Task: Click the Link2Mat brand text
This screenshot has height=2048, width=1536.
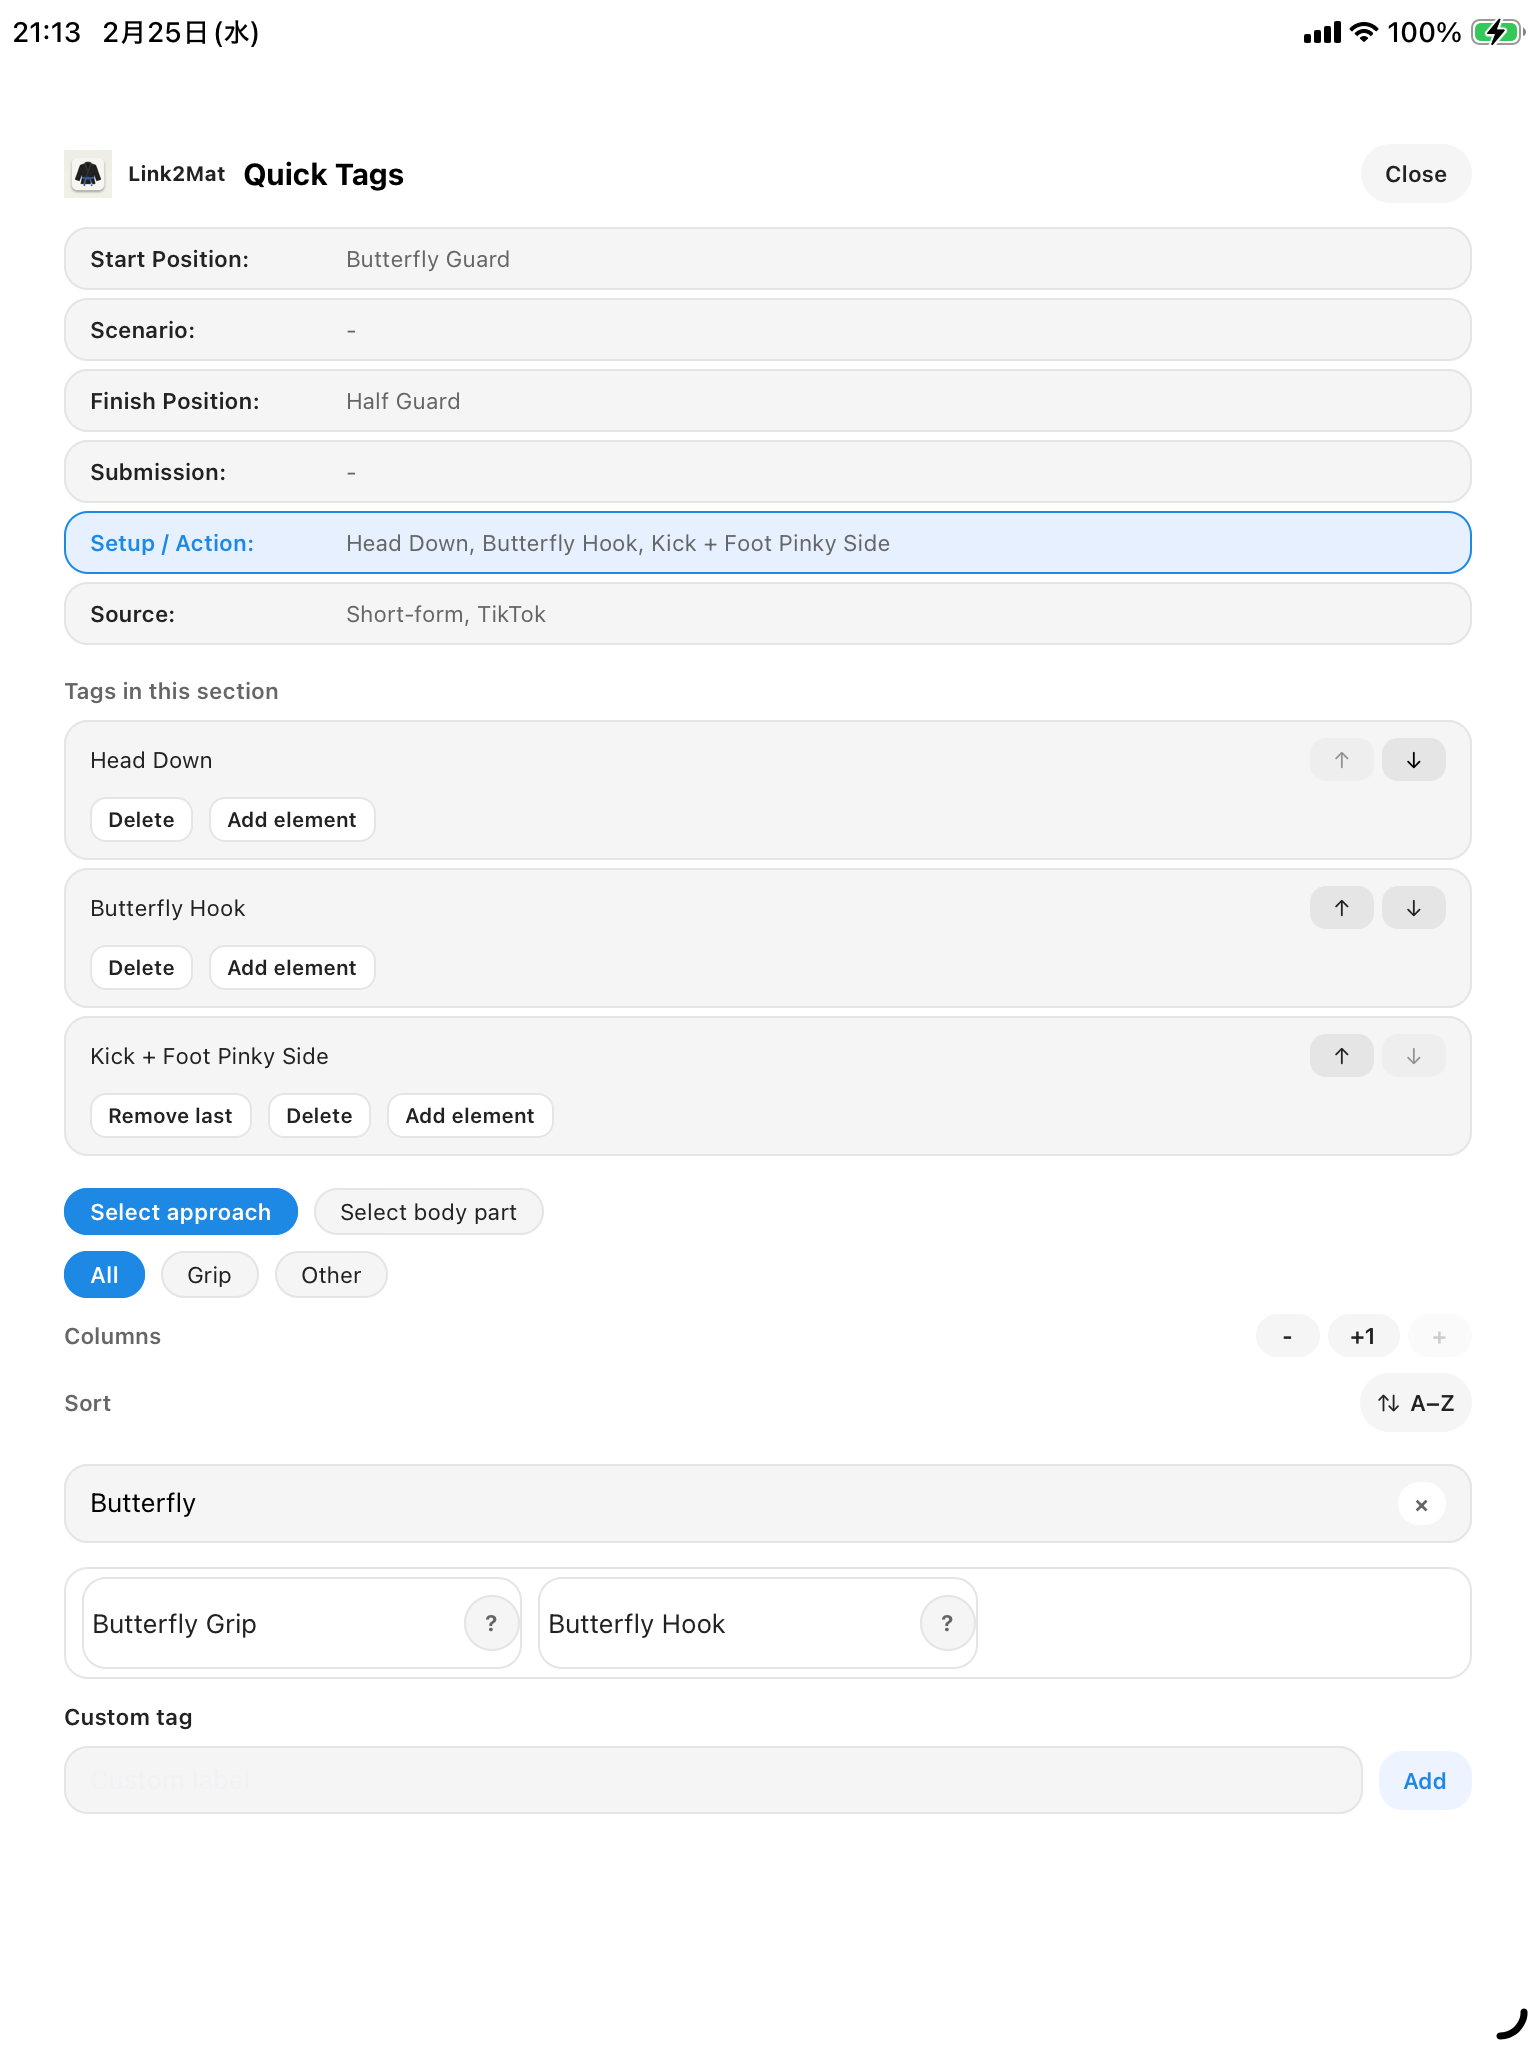Action: 177,174
